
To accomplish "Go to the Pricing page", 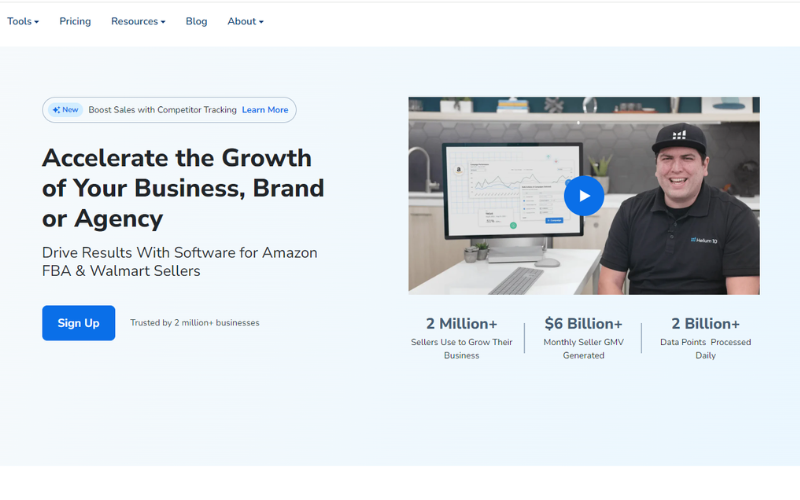I will 75,21.
